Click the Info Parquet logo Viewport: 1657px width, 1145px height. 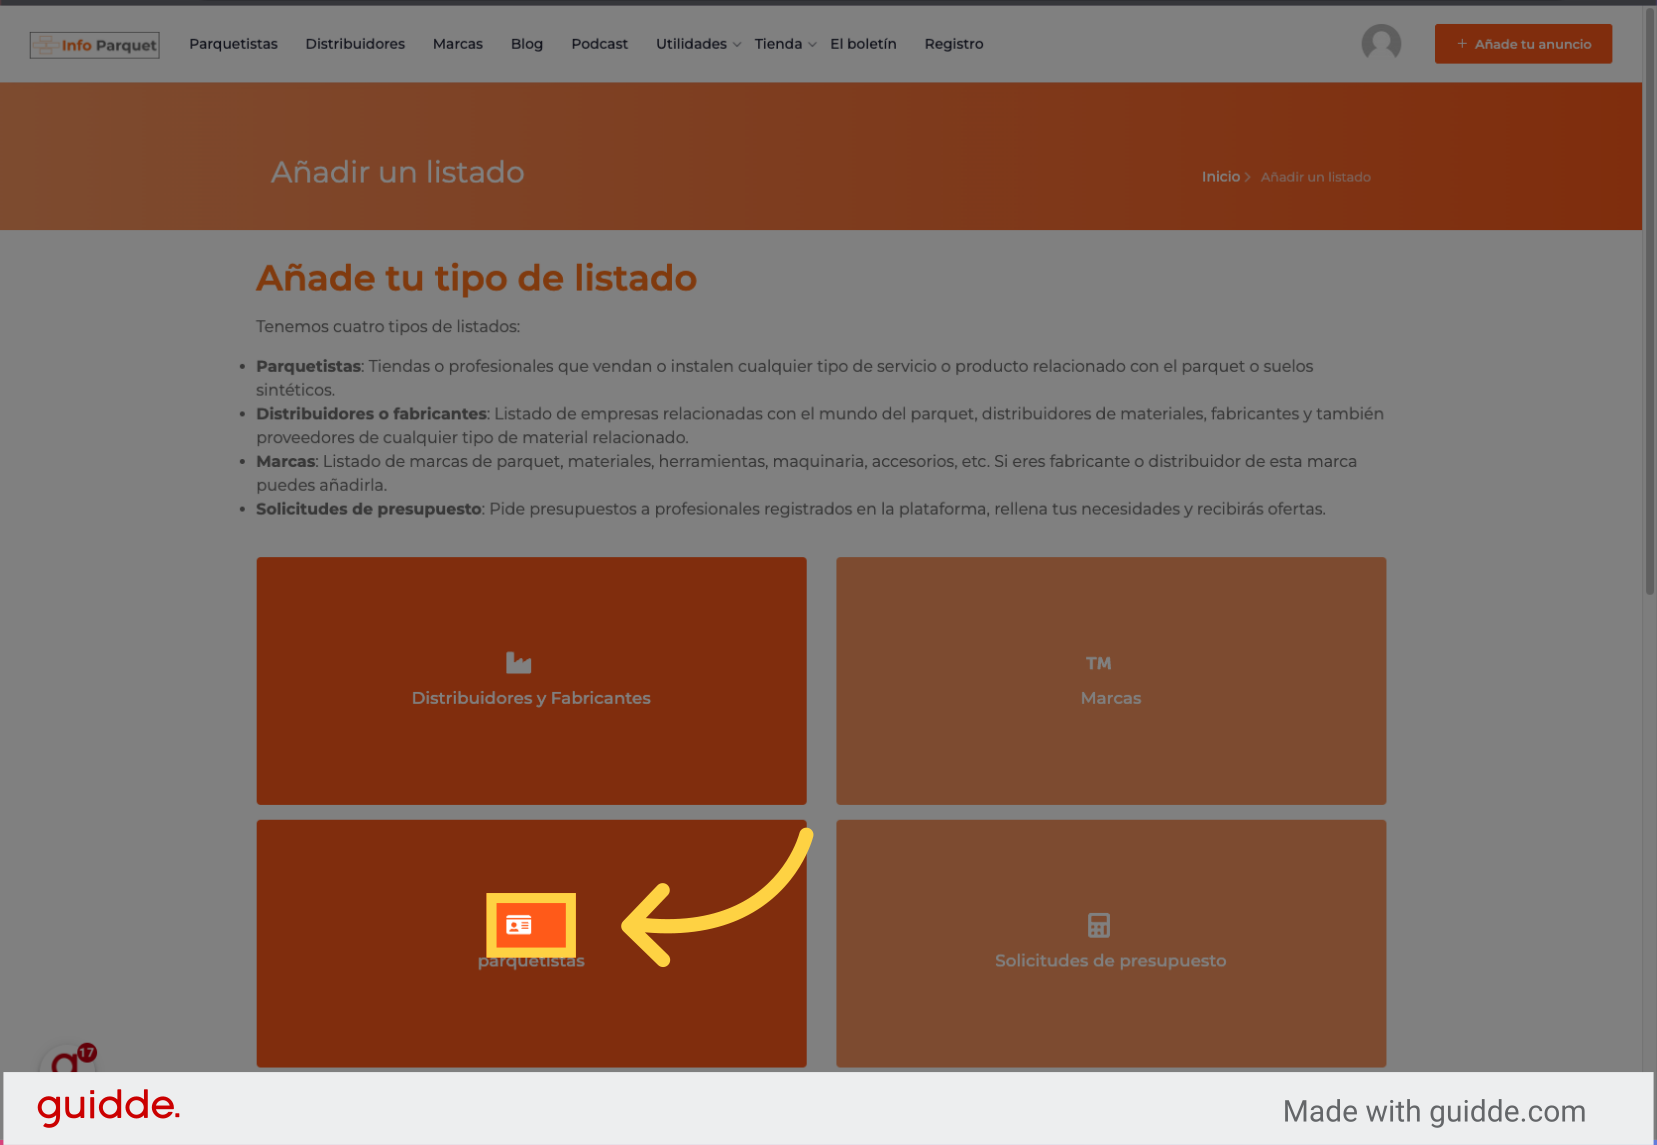95,45
